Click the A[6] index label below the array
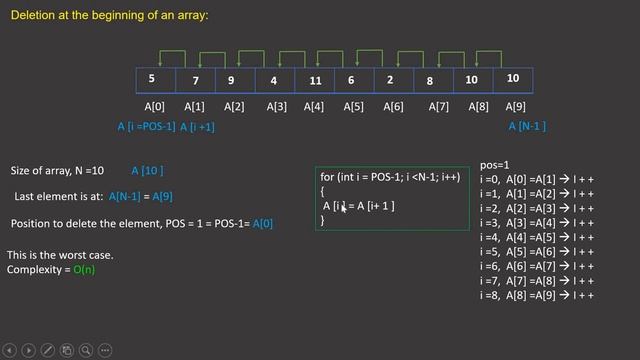 pos(393,107)
